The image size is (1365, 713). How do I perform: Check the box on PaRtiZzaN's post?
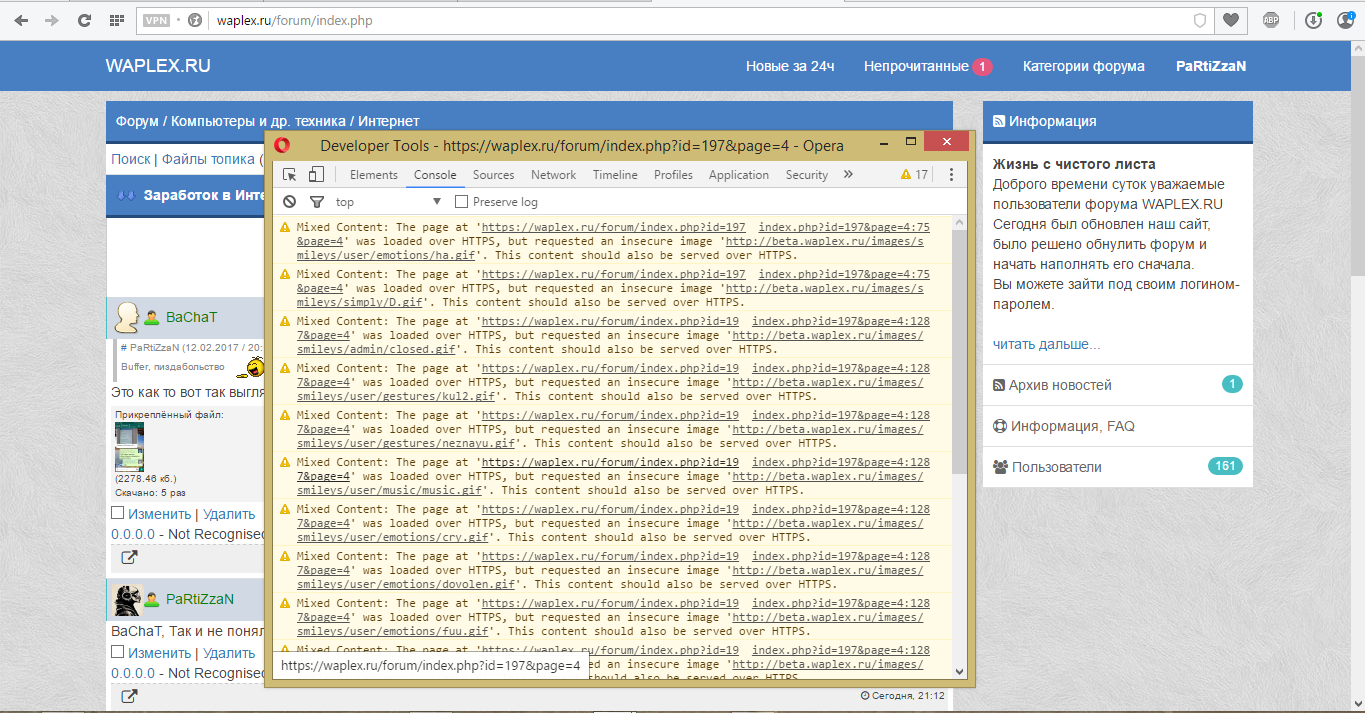click(117, 652)
